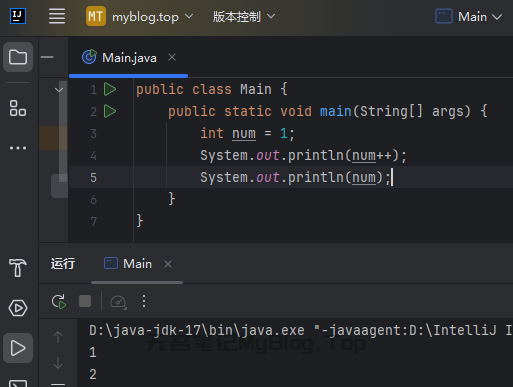
Task: Open the Structure tool window icon
Action: [18, 108]
